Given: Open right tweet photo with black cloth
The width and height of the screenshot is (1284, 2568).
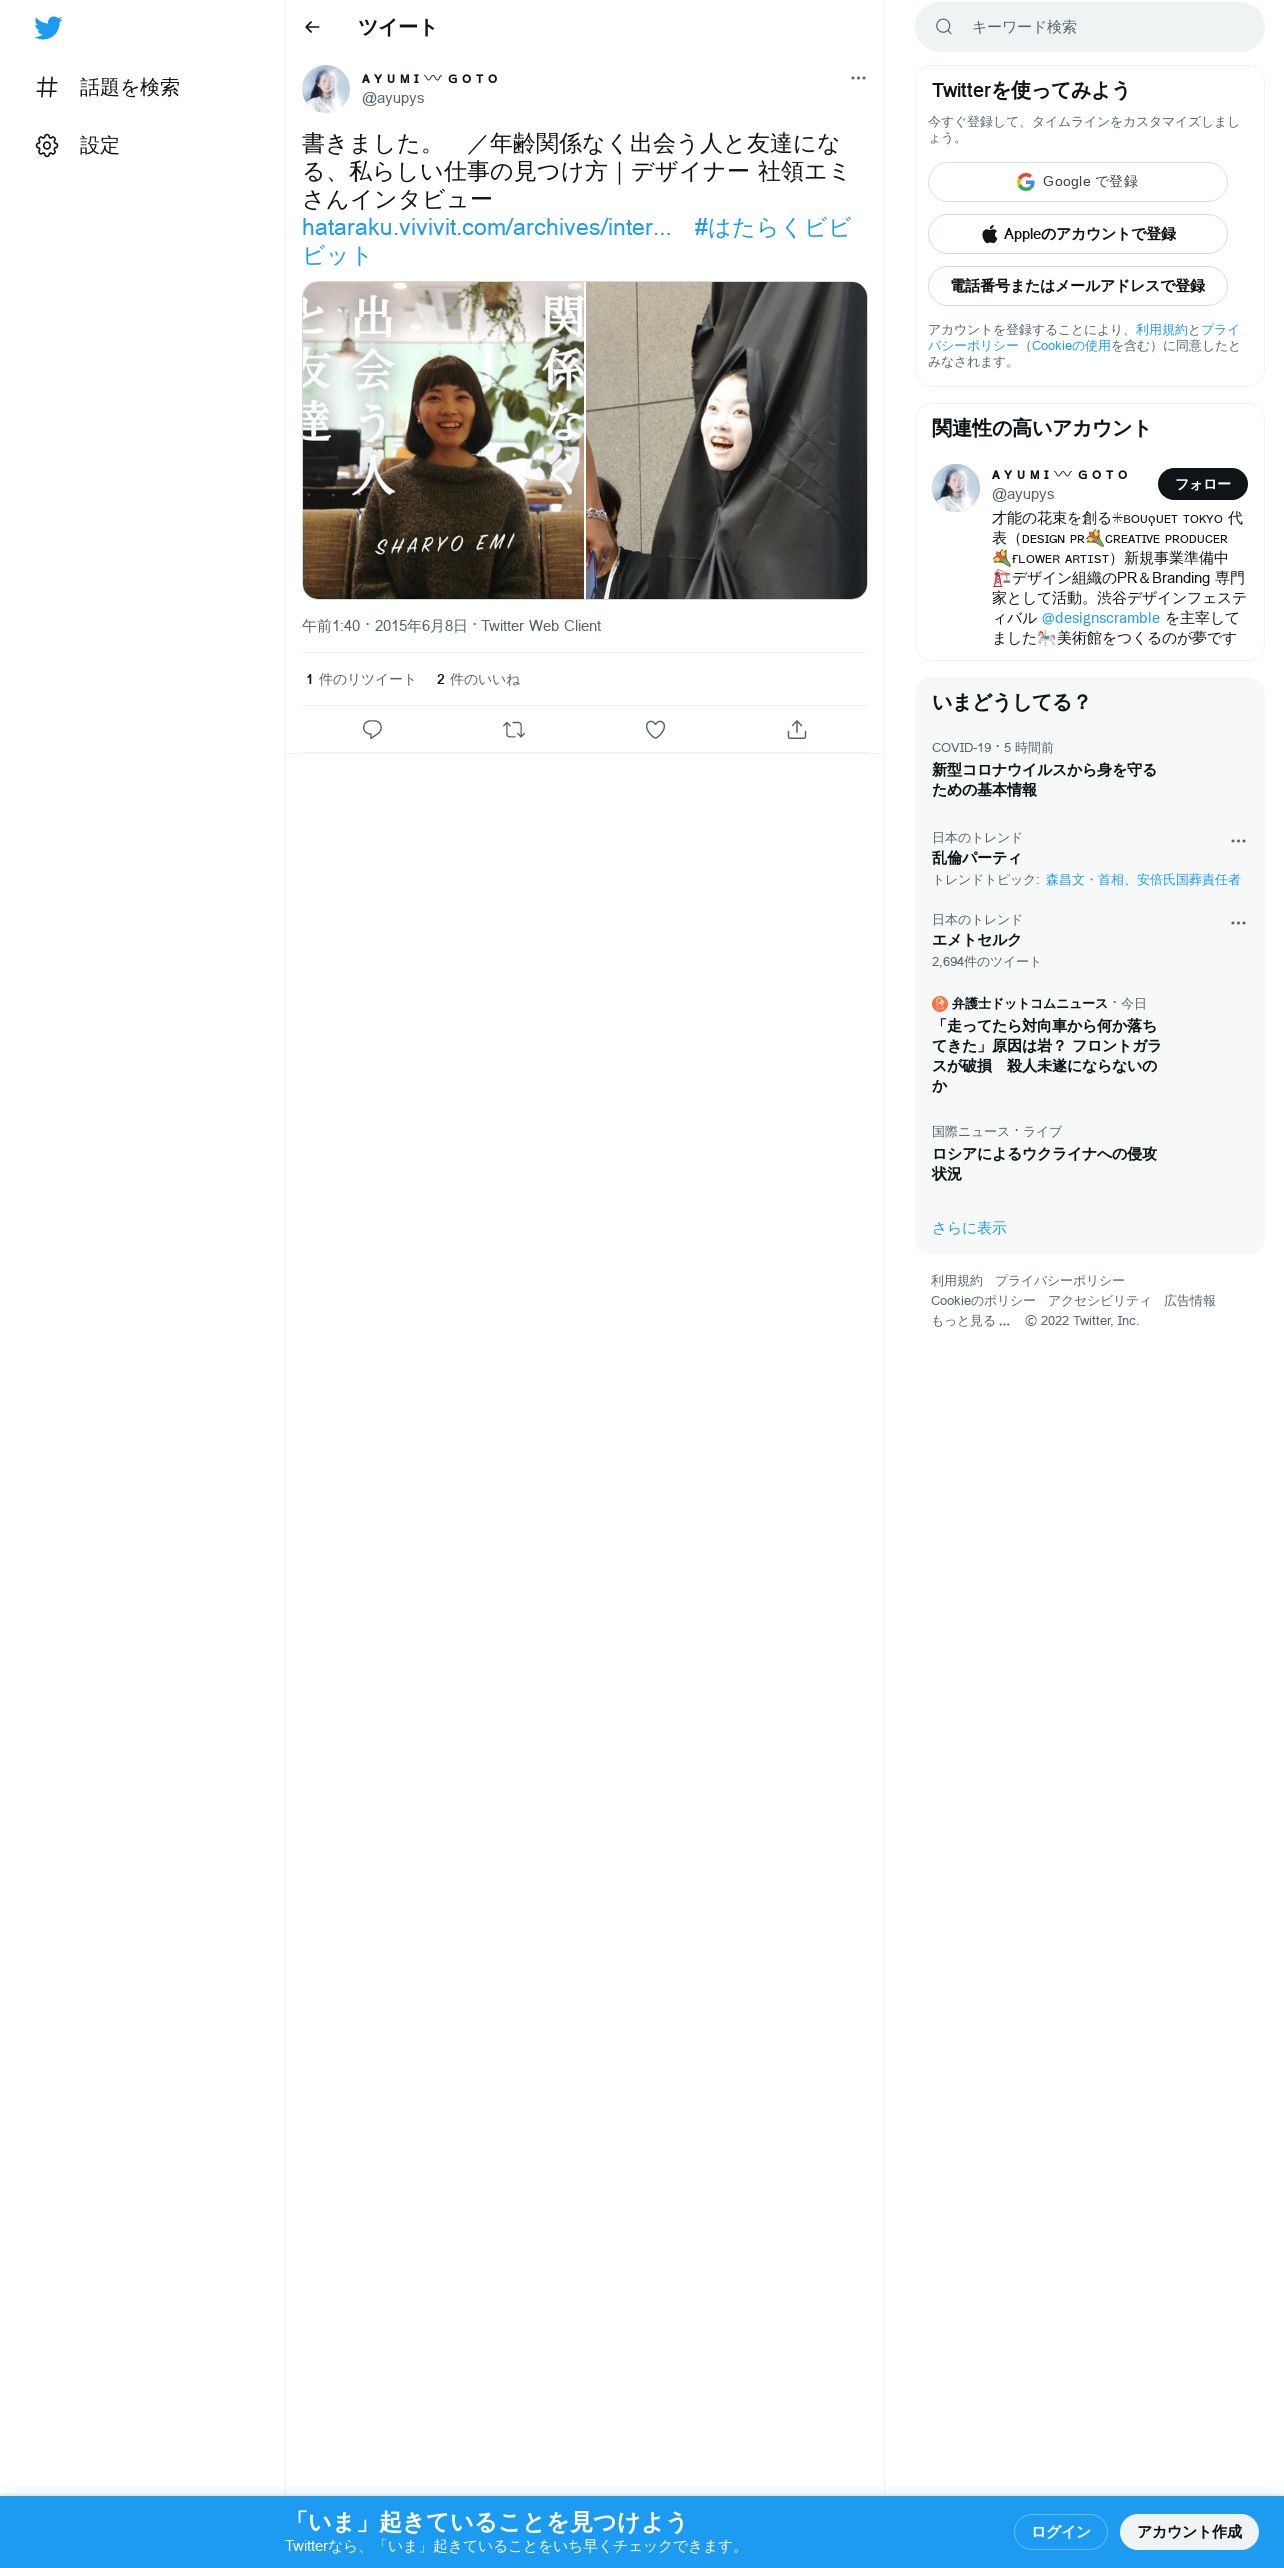Looking at the screenshot, I should pyautogui.click(x=727, y=440).
